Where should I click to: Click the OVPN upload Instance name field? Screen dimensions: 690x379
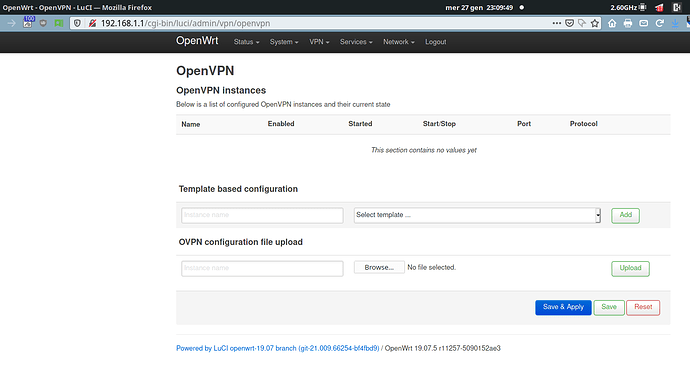262,269
